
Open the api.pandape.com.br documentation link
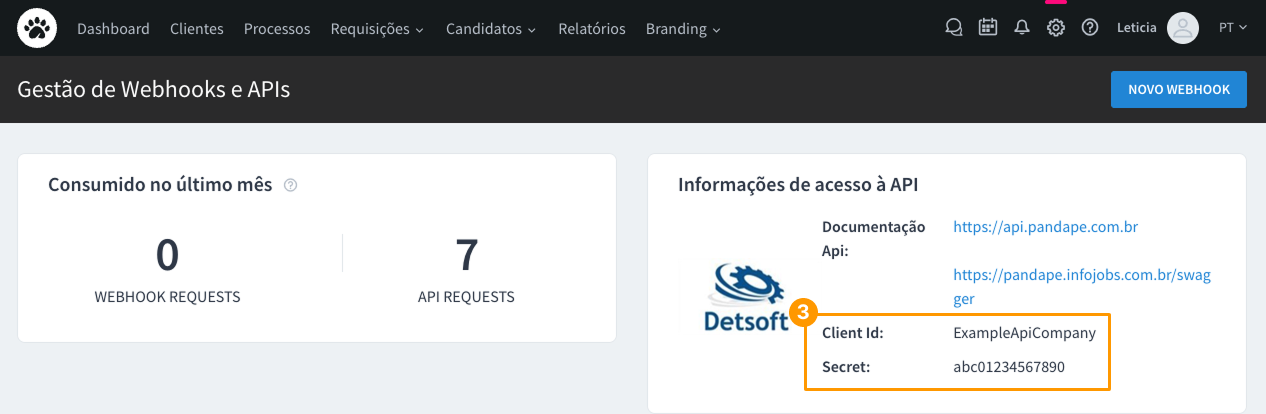tap(1045, 227)
